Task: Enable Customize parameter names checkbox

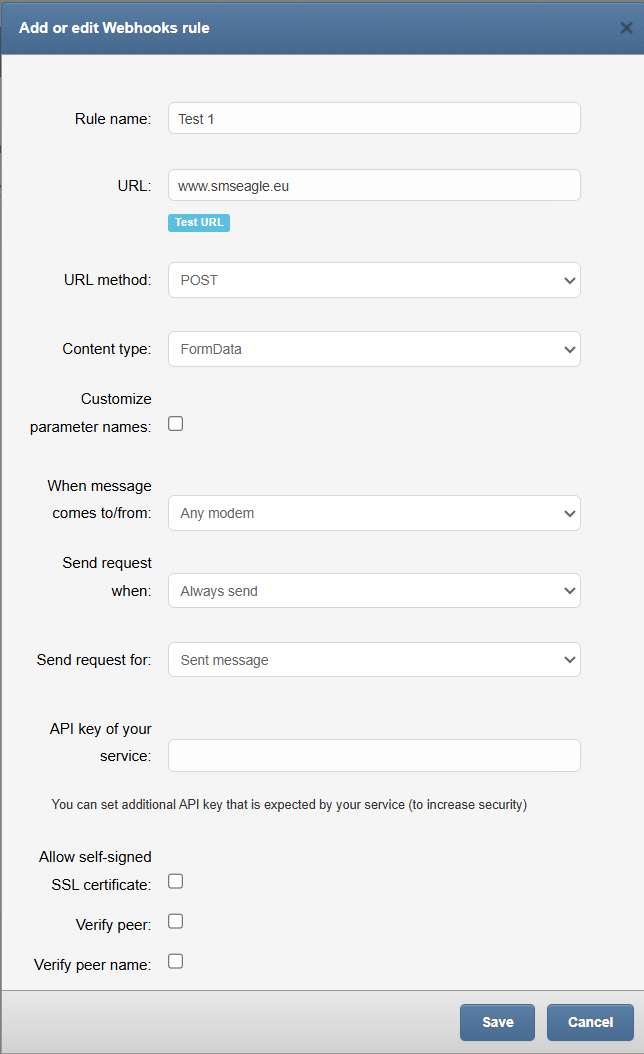Action: 175,423
